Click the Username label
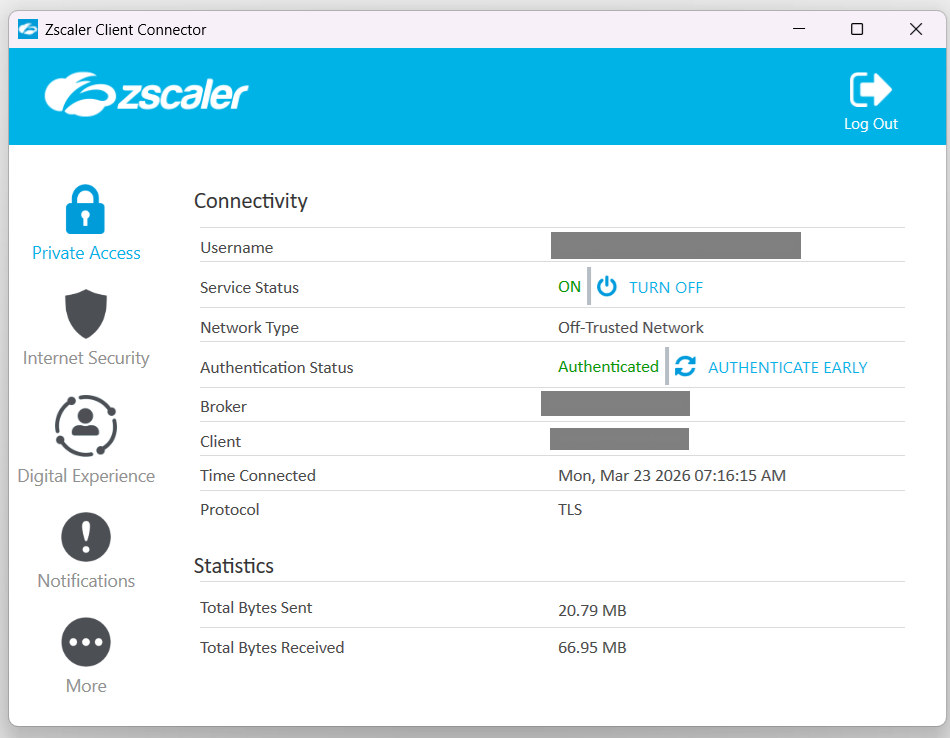 point(237,248)
